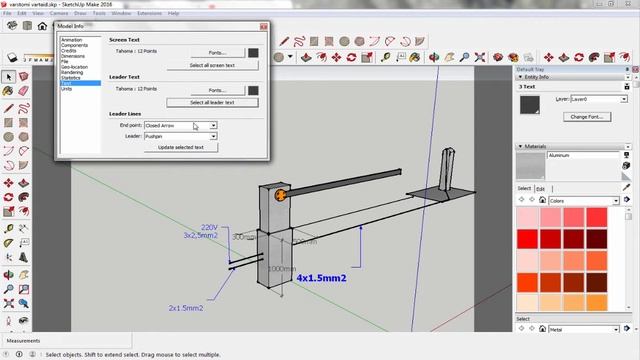Select the Protractor tool in left palette

(x=9, y=243)
